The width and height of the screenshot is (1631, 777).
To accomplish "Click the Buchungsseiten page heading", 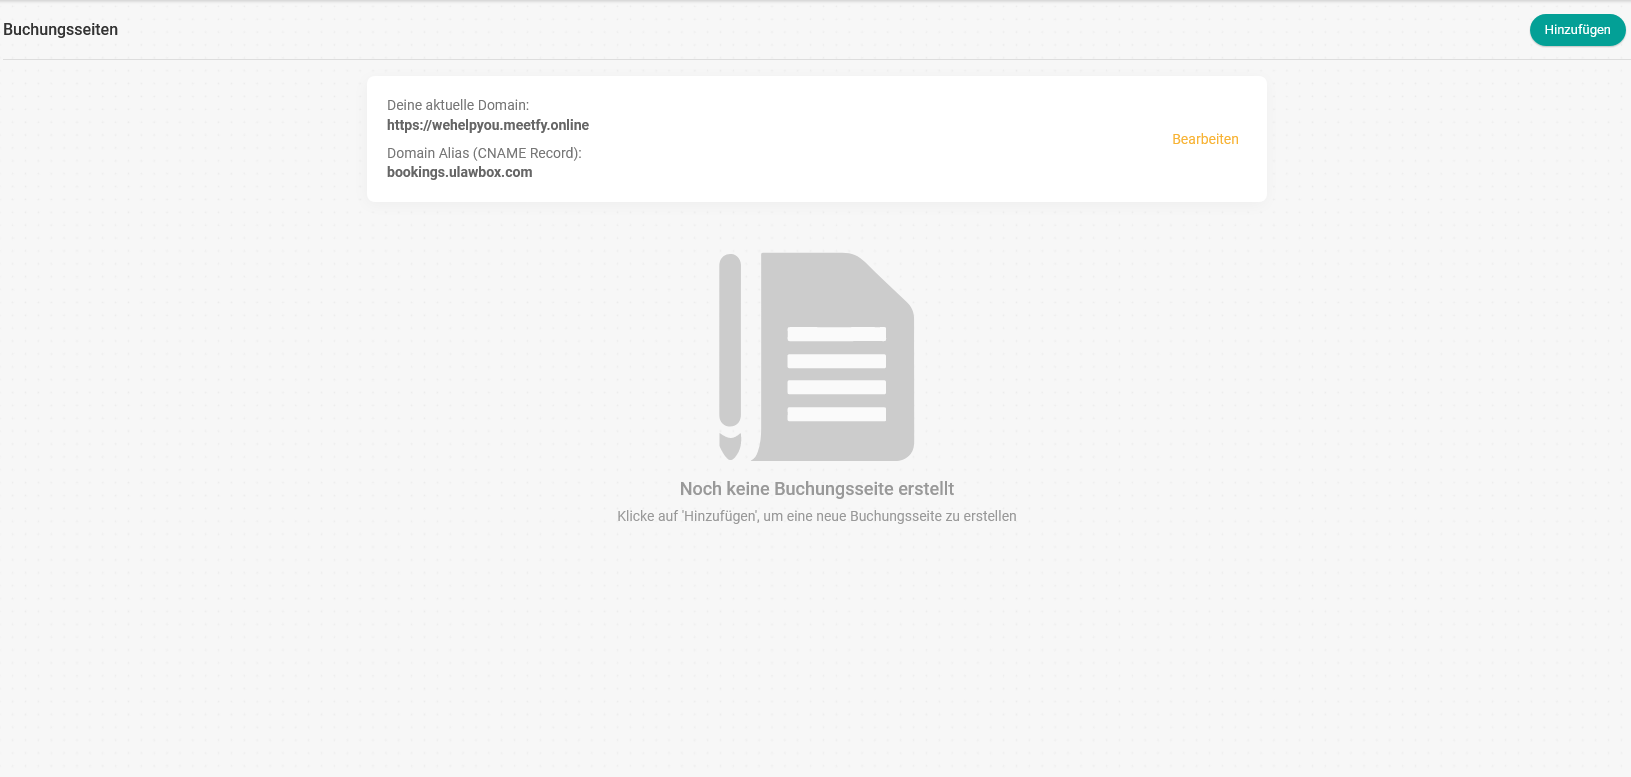I will (61, 30).
